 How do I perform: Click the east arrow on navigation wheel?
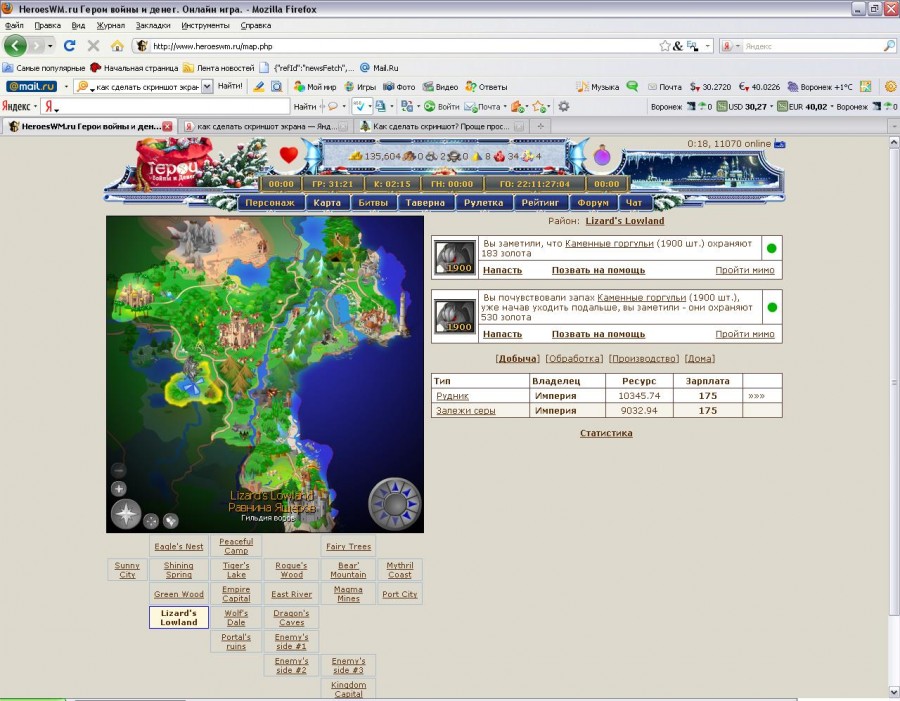tap(413, 505)
